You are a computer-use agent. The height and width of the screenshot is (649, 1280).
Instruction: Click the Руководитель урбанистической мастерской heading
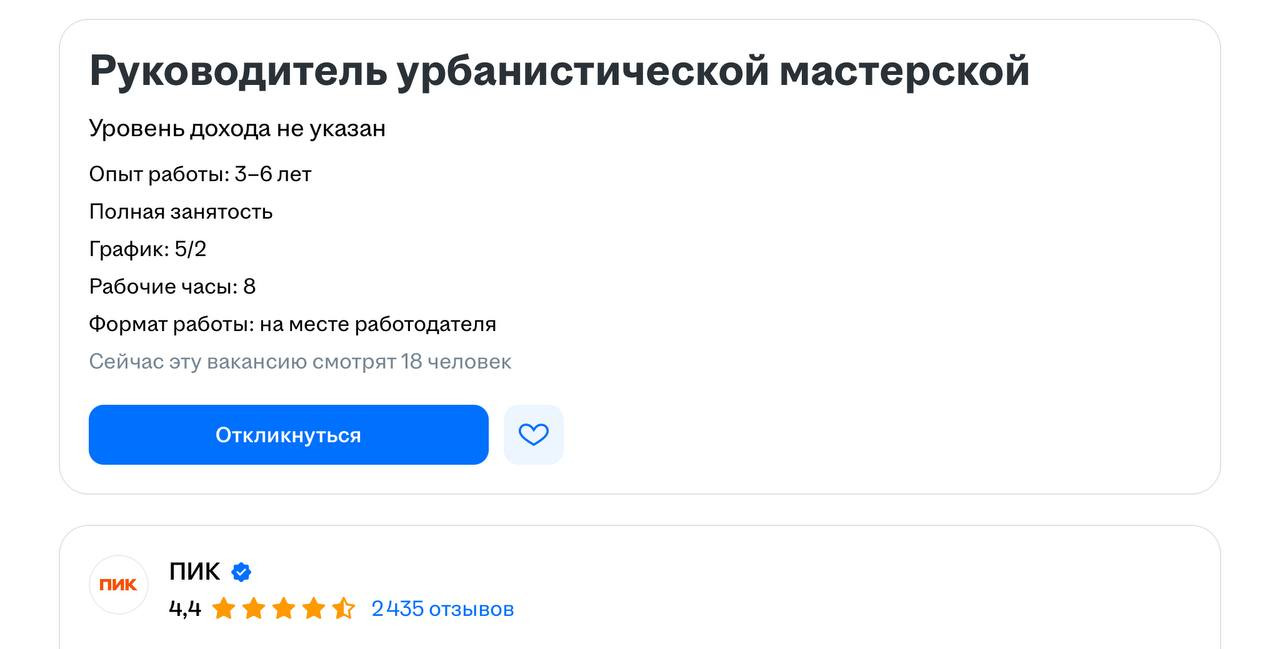(559, 71)
